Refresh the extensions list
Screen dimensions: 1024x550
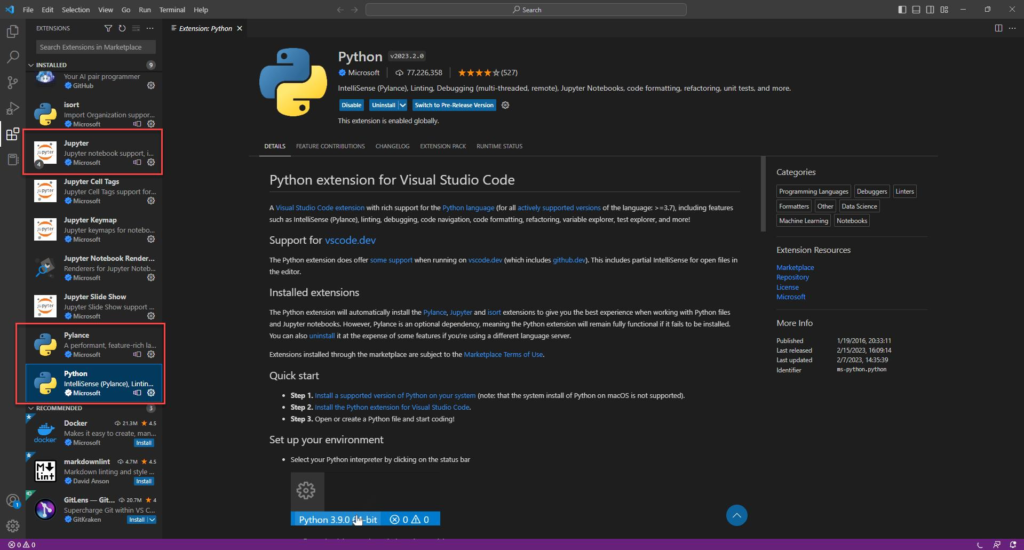[x=122, y=29]
